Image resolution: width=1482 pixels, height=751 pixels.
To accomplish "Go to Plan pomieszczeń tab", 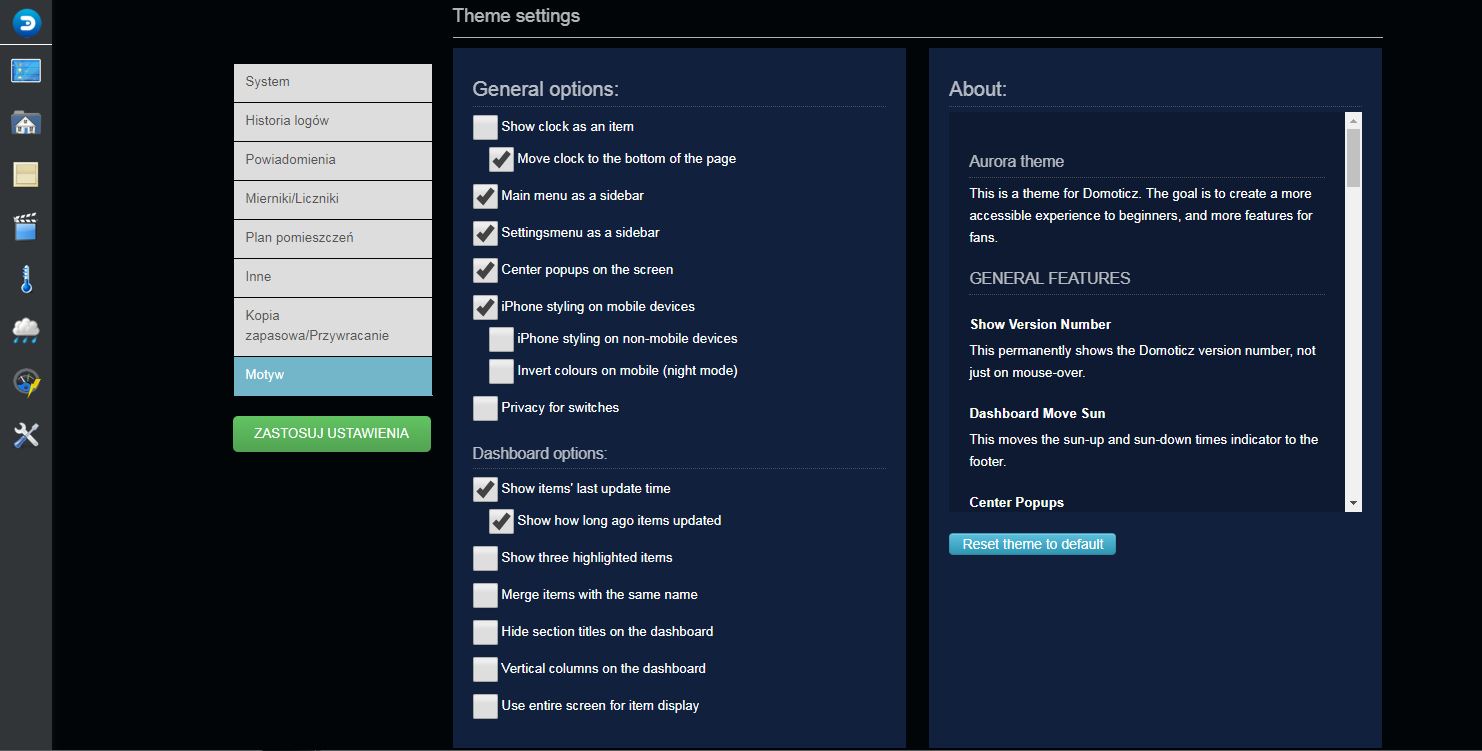I will (333, 238).
